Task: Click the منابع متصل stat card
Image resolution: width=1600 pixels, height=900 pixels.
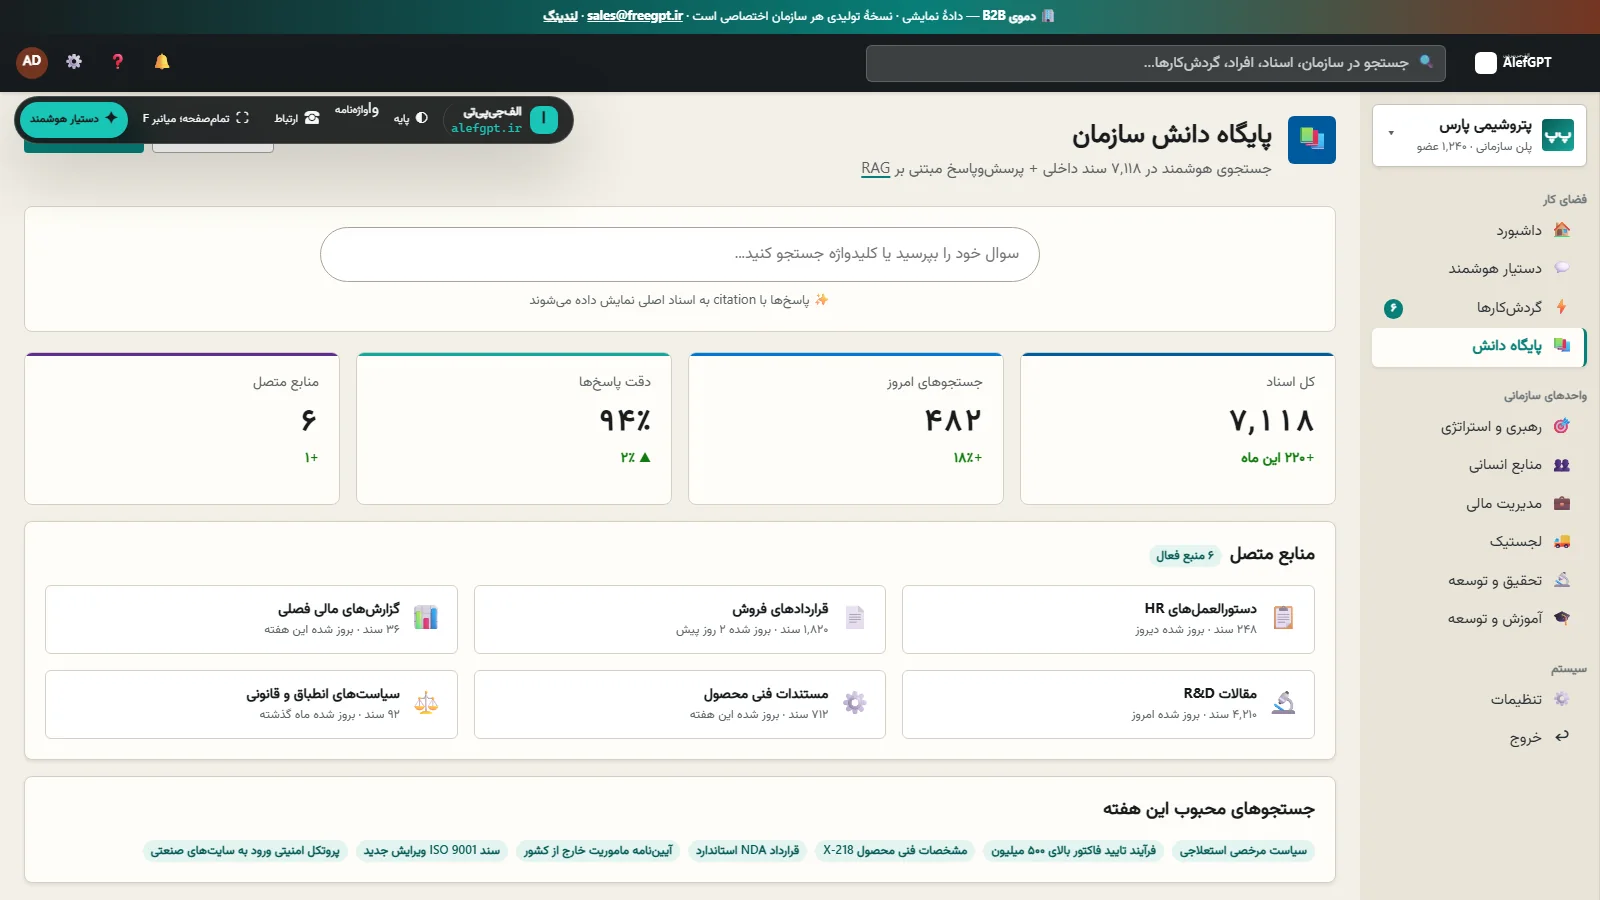Action: pyautogui.click(x=182, y=429)
